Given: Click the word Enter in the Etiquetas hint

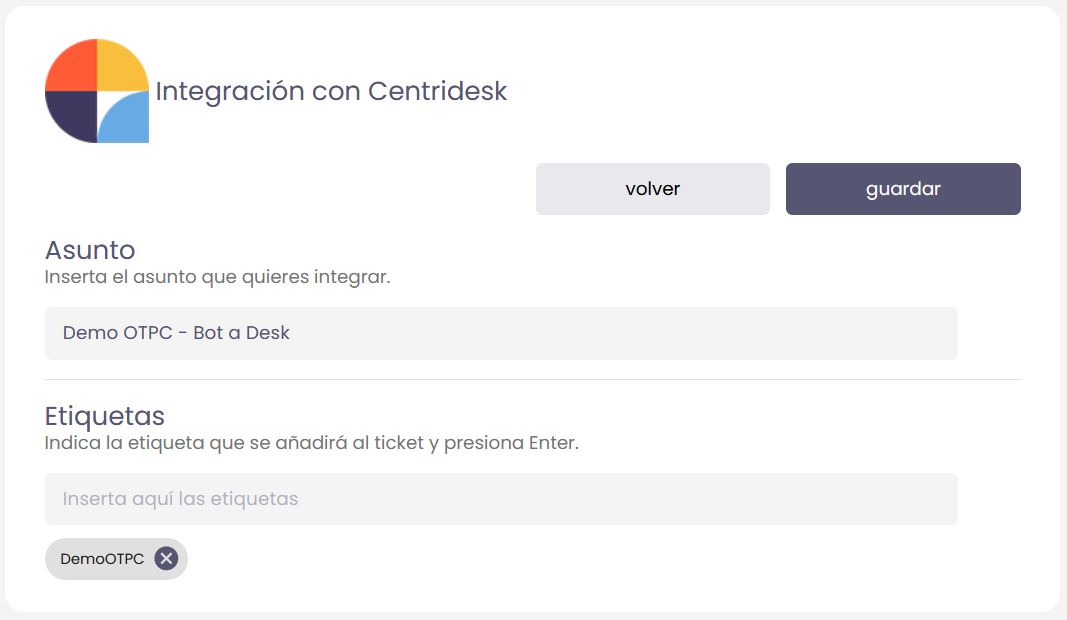Looking at the screenshot, I should pos(552,442).
